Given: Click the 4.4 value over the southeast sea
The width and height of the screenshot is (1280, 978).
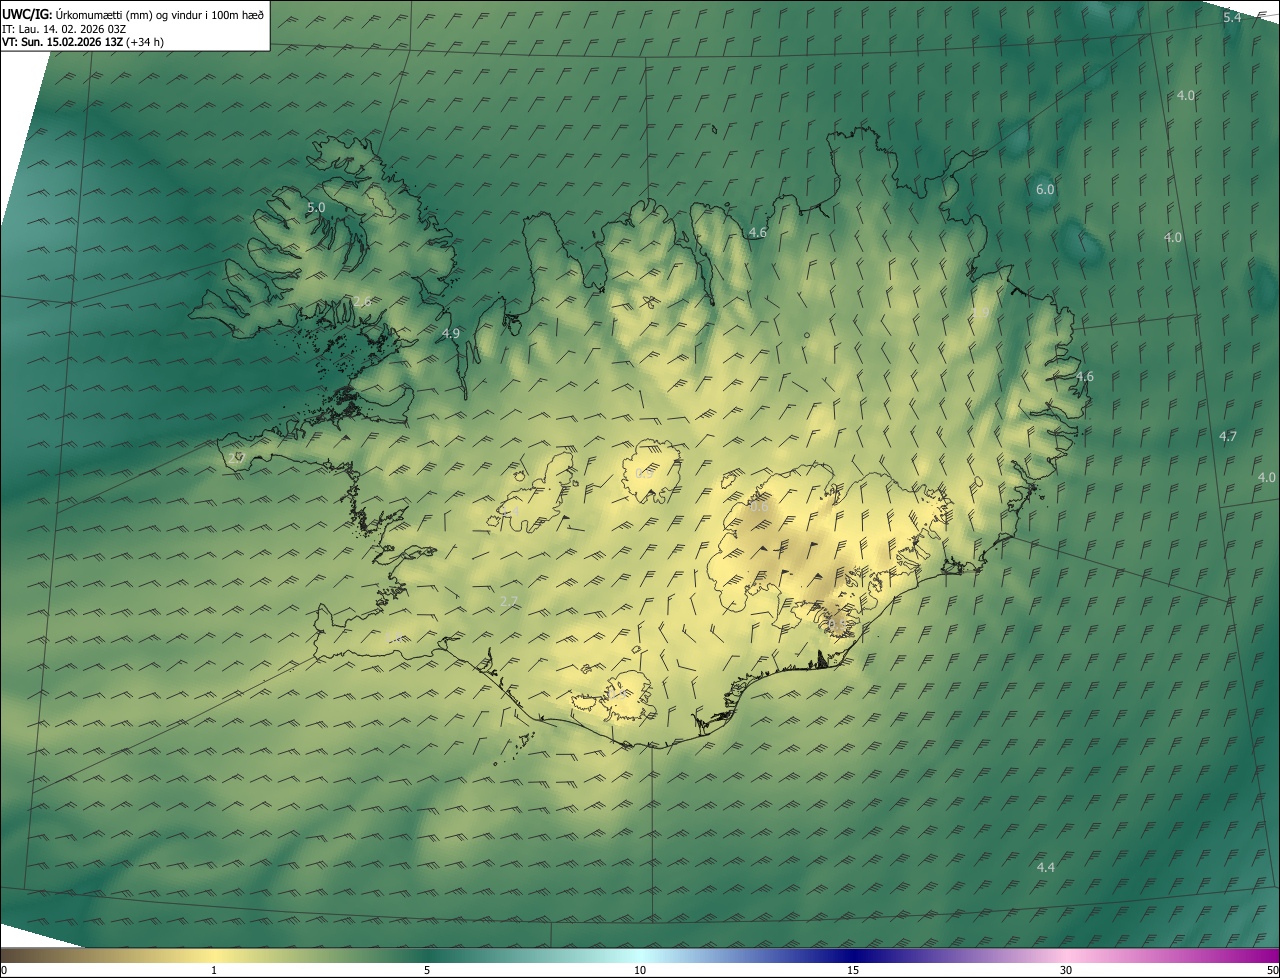Looking at the screenshot, I should point(1045,867).
